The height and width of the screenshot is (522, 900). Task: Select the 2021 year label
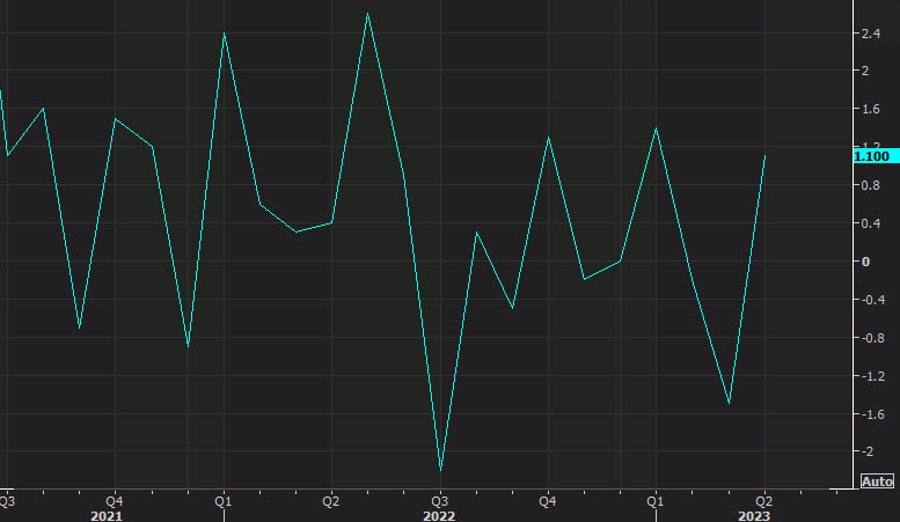106,515
